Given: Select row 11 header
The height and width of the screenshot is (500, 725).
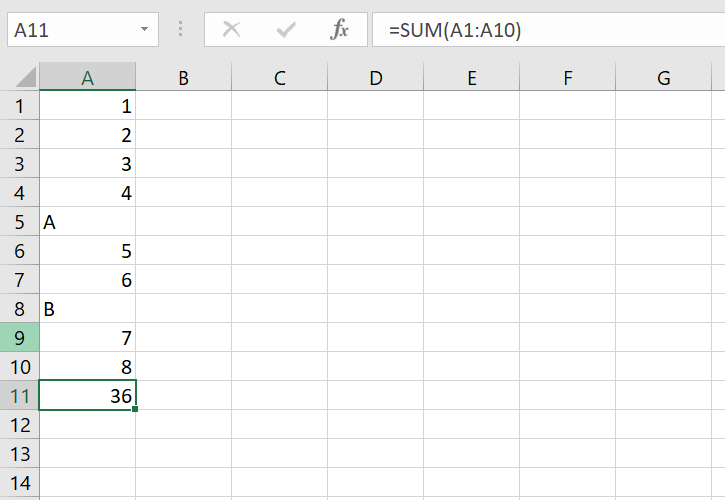Looking at the screenshot, I should coord(19,395).
